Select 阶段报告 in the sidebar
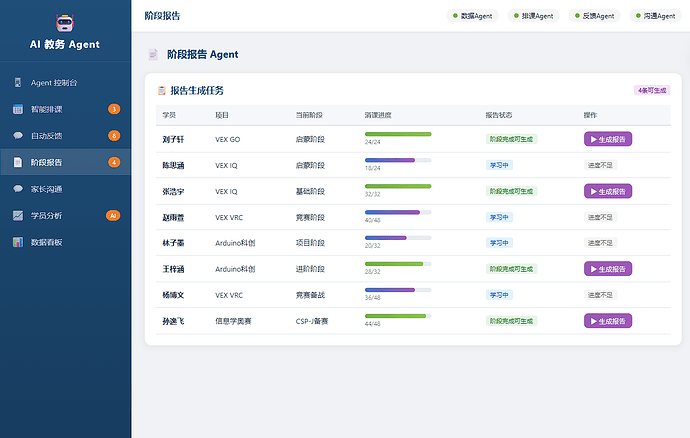Image resolution: width=690 pixels, height=438 pixels. point(66,162)
